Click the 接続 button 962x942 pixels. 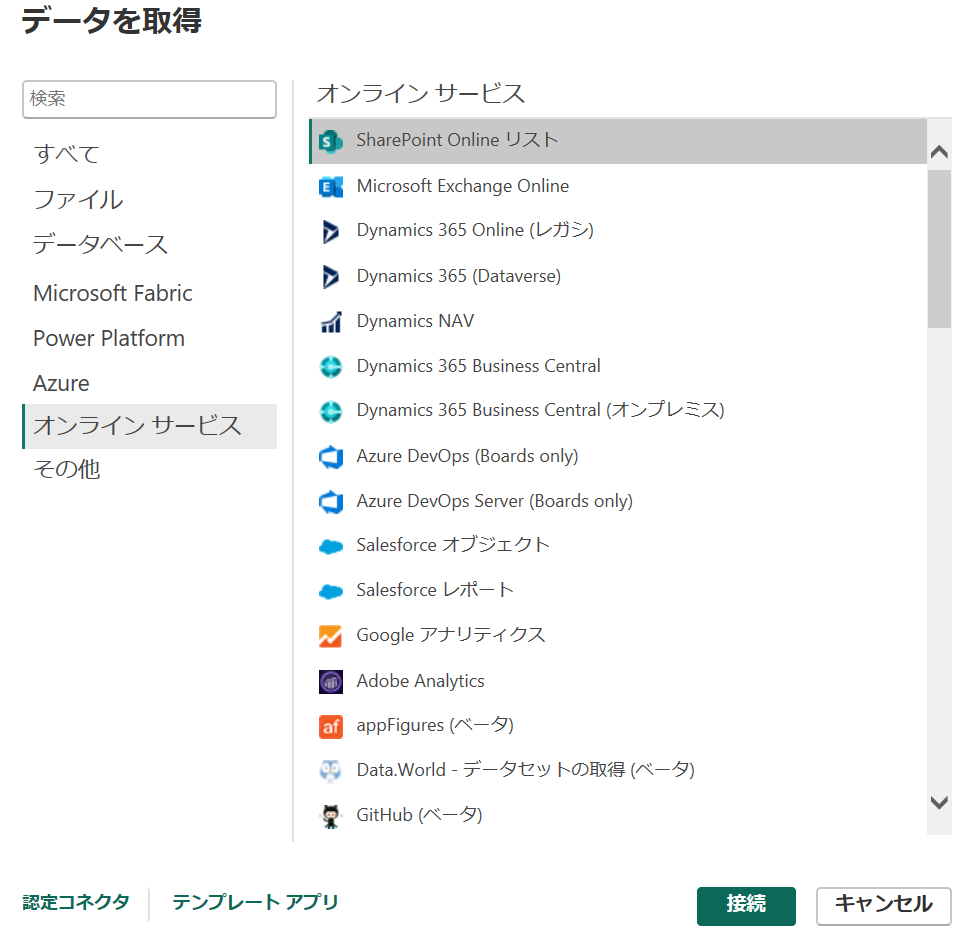click(x=746, y=906)
